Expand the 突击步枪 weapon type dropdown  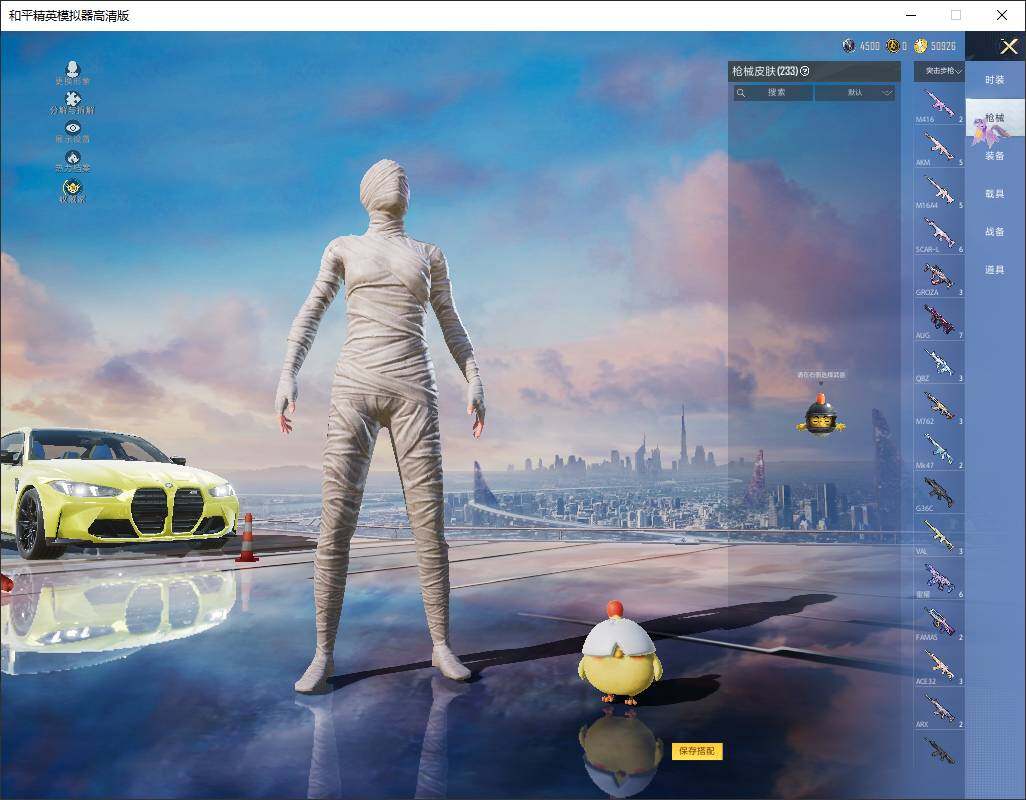tap(940, 71)
